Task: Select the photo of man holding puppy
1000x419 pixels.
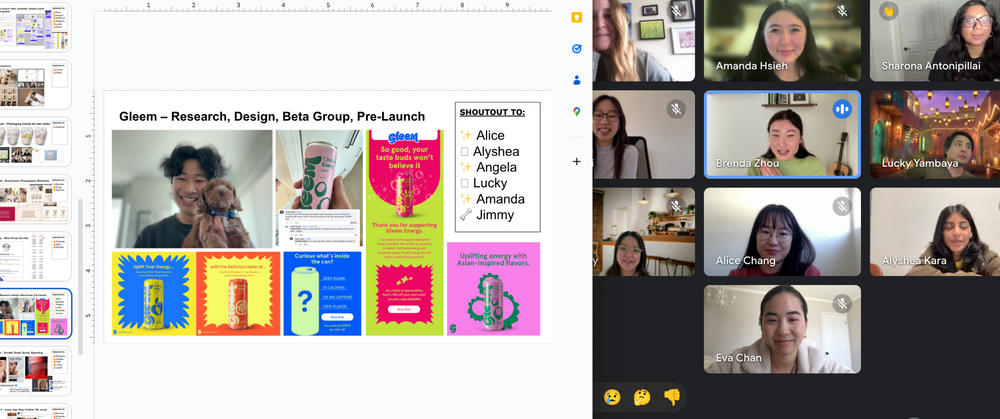Action: [192, 189]
